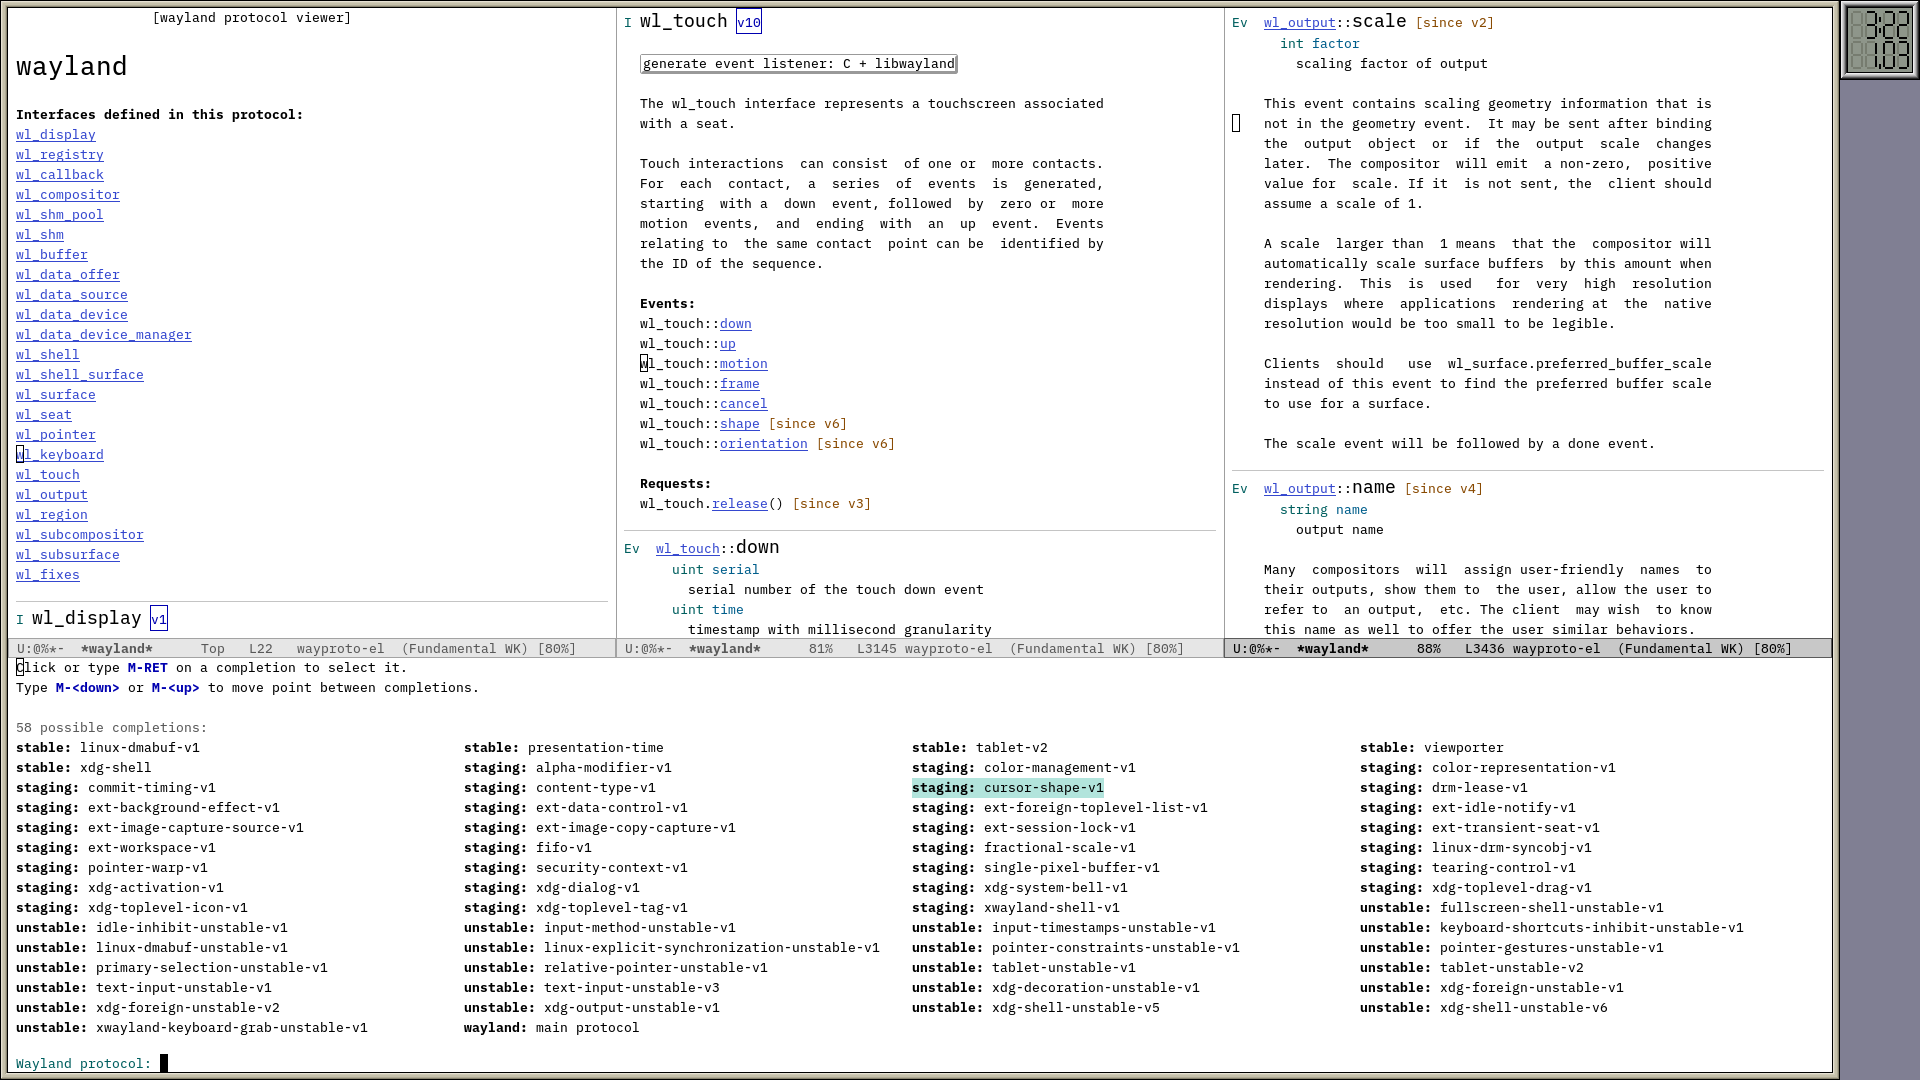
Task: Pick stable xdg-shell completion
Action: tap(84, 768)
